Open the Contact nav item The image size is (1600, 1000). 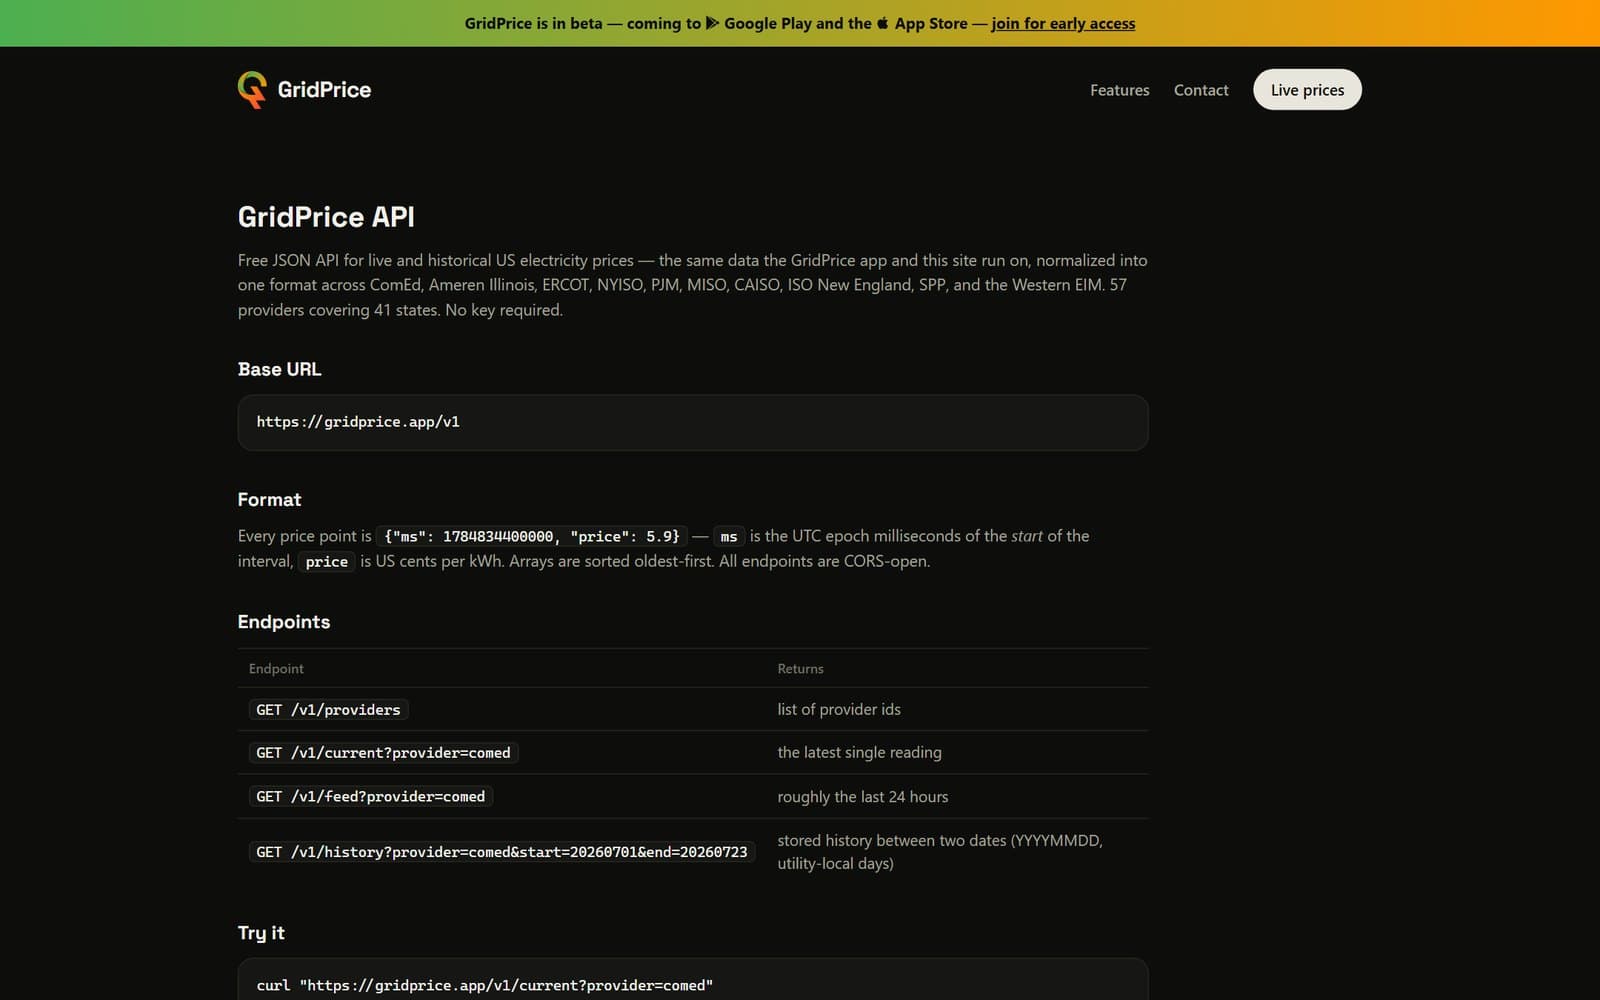coord(1201,90)
